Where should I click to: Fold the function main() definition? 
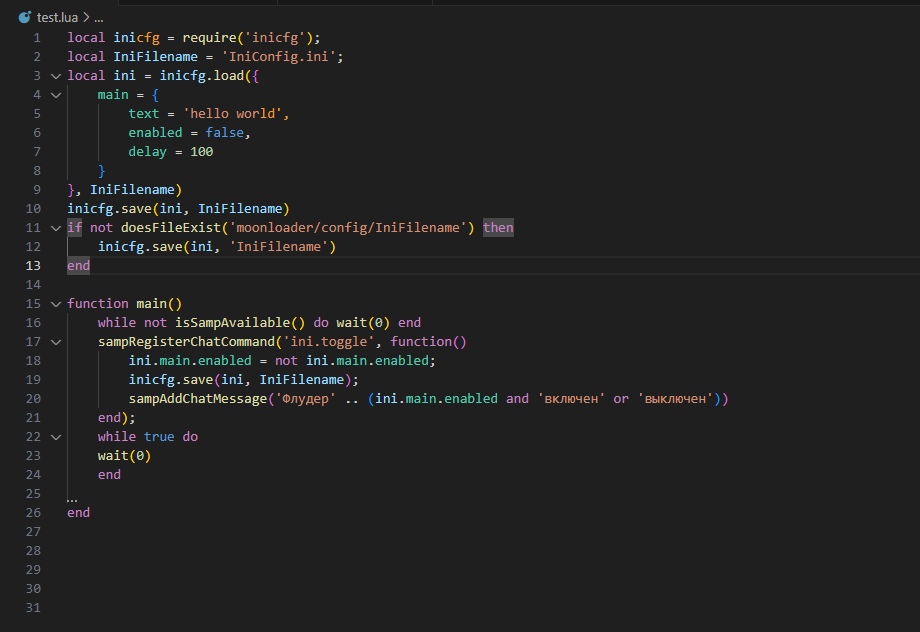(x=55, y=304)
